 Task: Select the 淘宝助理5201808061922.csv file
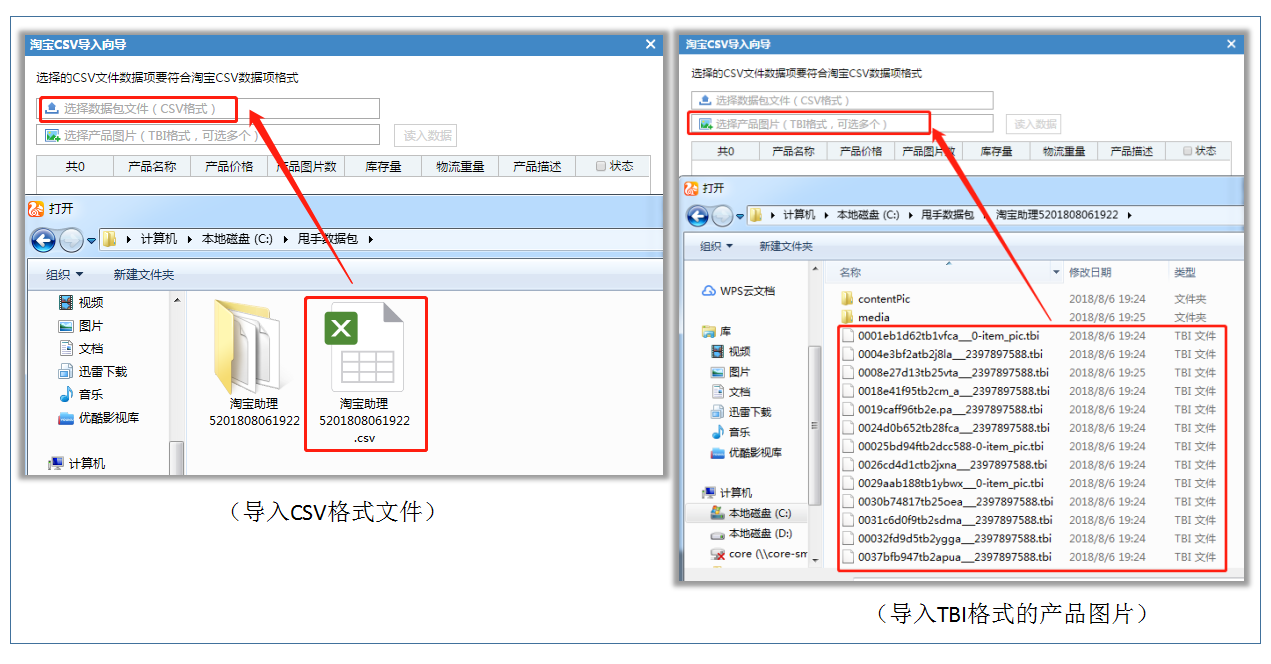364,372
